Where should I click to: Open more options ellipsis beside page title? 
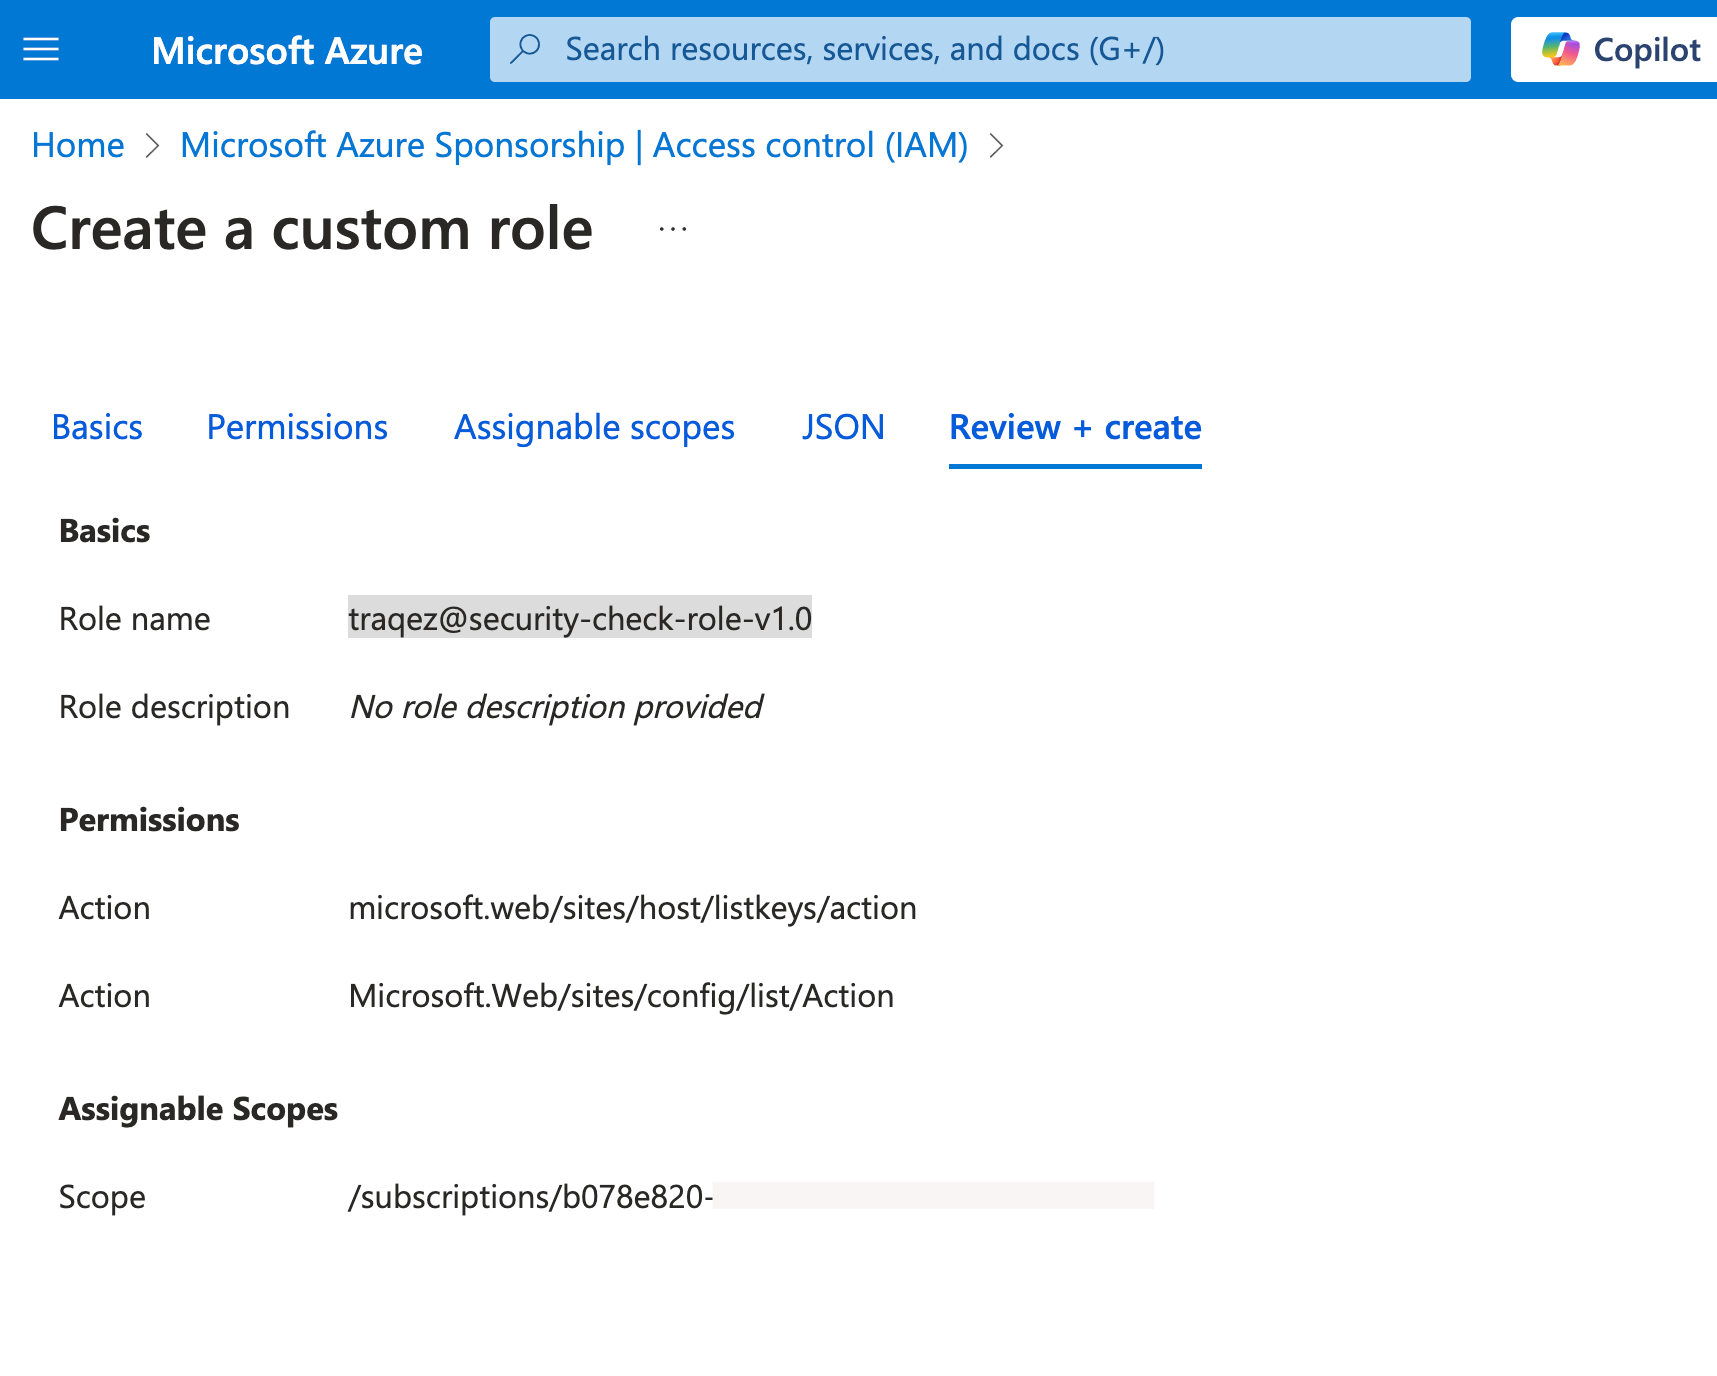click(673, 229)
